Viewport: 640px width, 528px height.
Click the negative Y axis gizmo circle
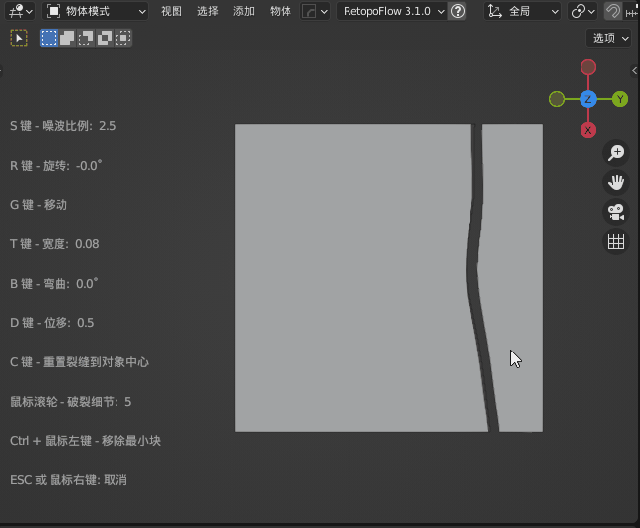pyautogui.click(x=557, y=99)
